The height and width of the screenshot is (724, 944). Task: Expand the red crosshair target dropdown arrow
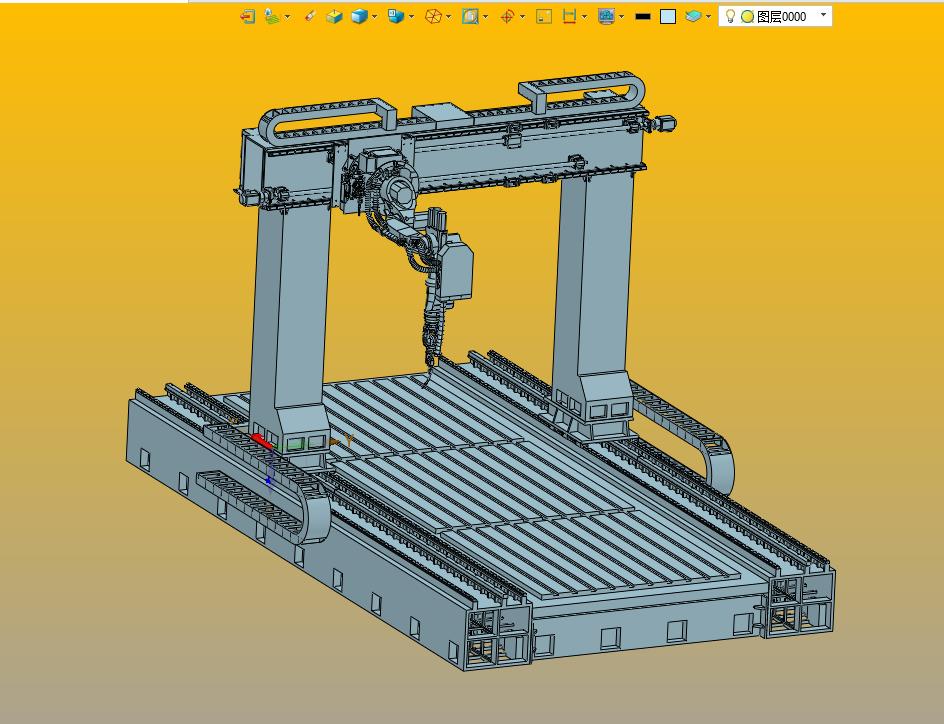[522, 17]
